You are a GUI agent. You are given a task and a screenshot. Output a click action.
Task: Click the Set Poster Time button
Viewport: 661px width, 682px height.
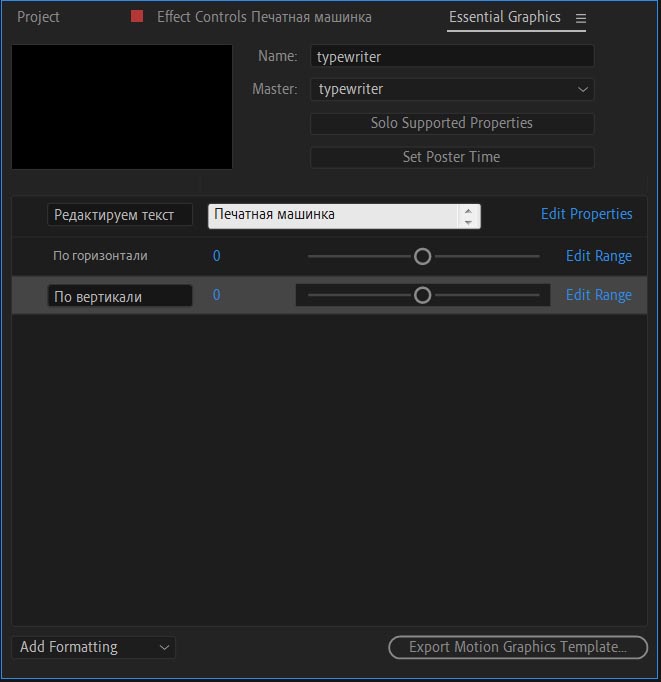(x=452, y=157)
